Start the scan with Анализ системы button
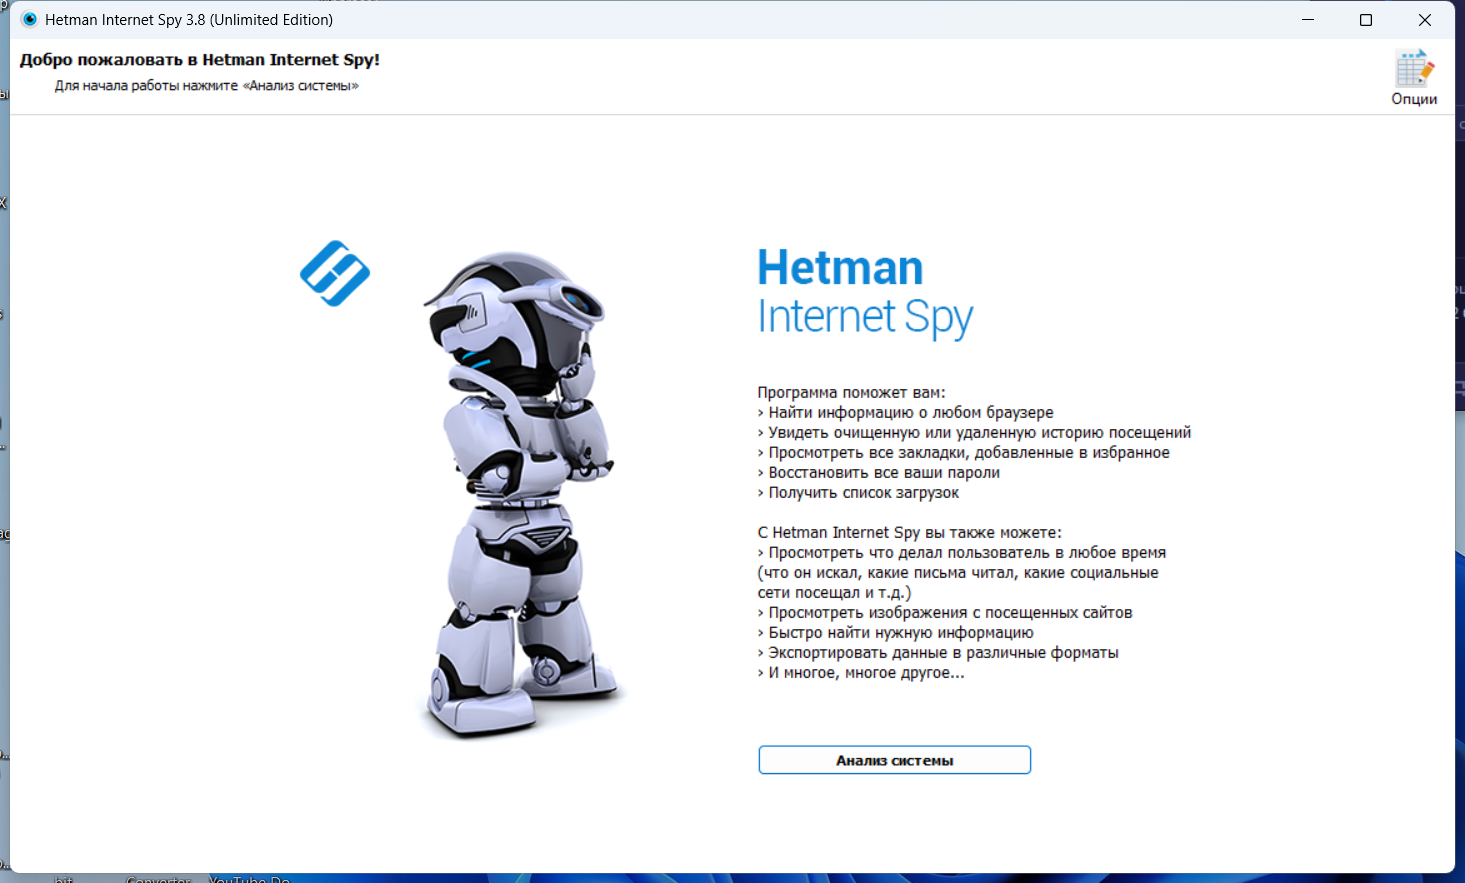Screen dimensions: 1465x883 coord(894,760)
